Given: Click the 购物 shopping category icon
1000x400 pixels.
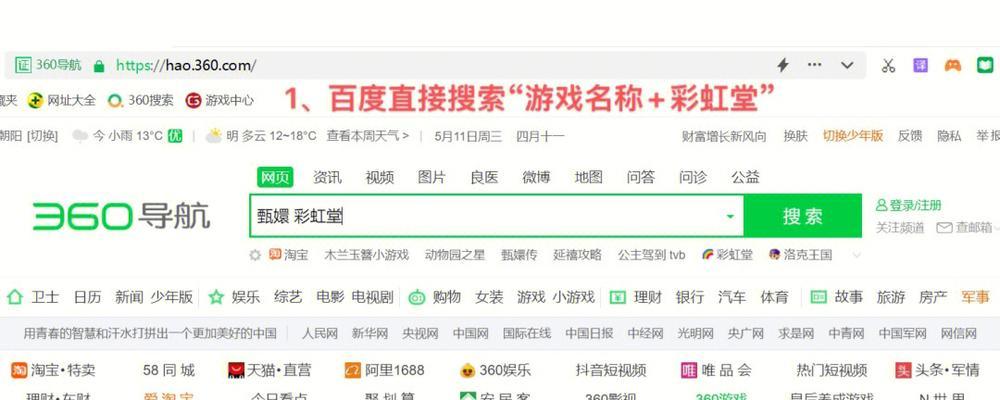Looking at the screenshot, I should click(x=417, y=297).
